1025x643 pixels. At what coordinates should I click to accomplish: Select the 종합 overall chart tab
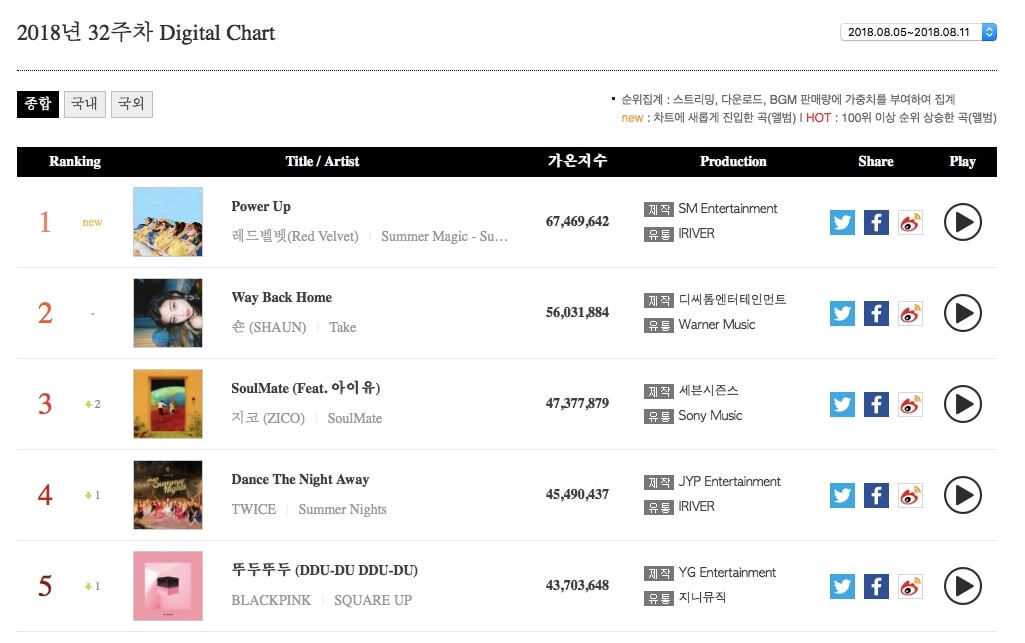click(38, 104)
